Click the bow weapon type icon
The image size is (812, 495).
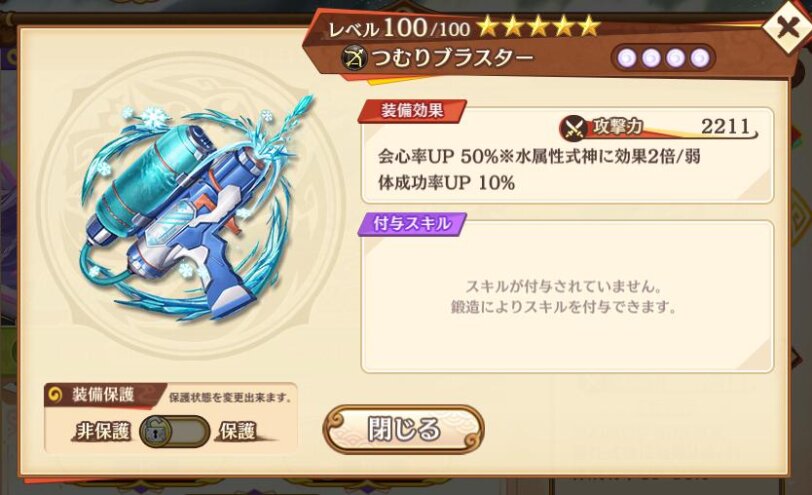[354, 58]
